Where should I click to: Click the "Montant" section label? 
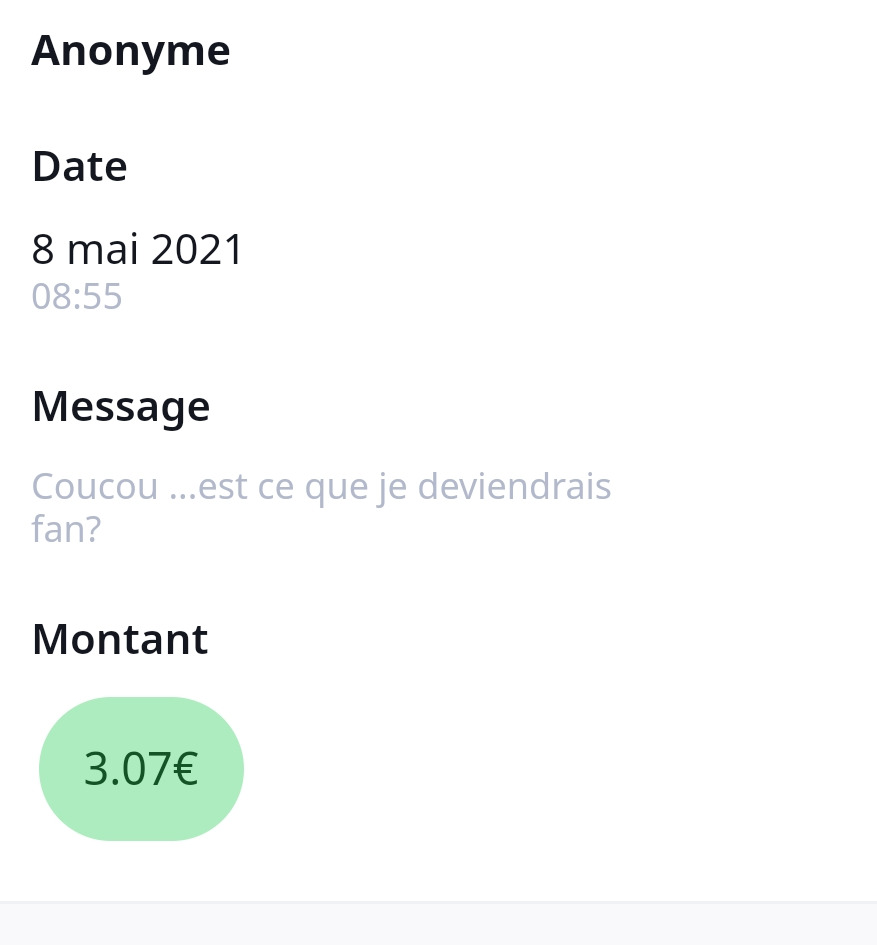coord(120,639)
